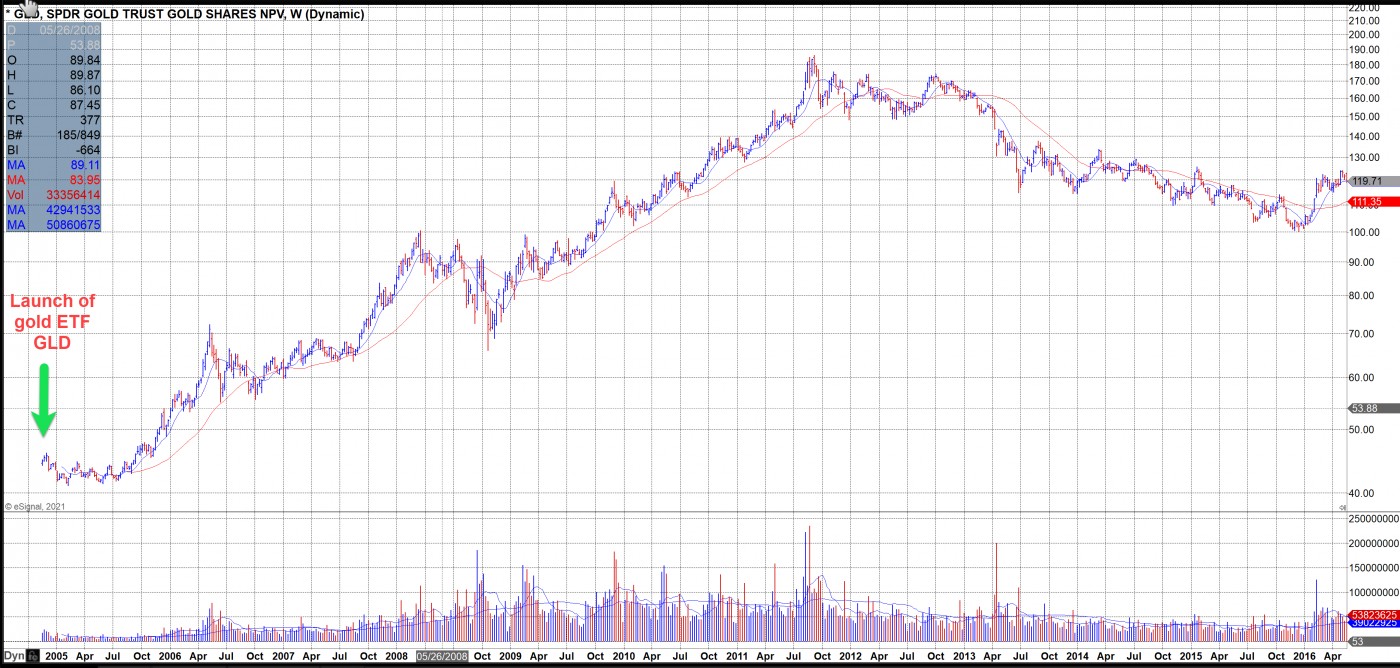Click the high price value 89.87
Viewport: 1400px width, 668px height.
click(85, 75)
